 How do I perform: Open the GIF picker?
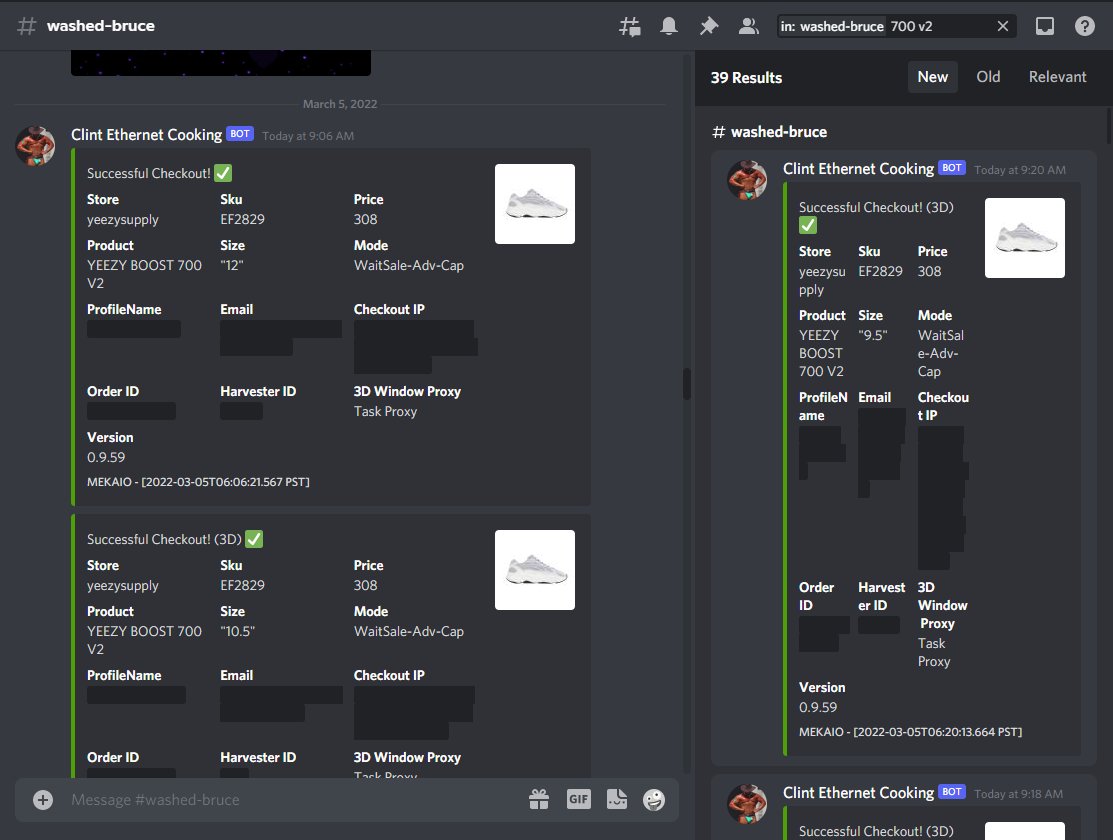click(x=579, y=800)
